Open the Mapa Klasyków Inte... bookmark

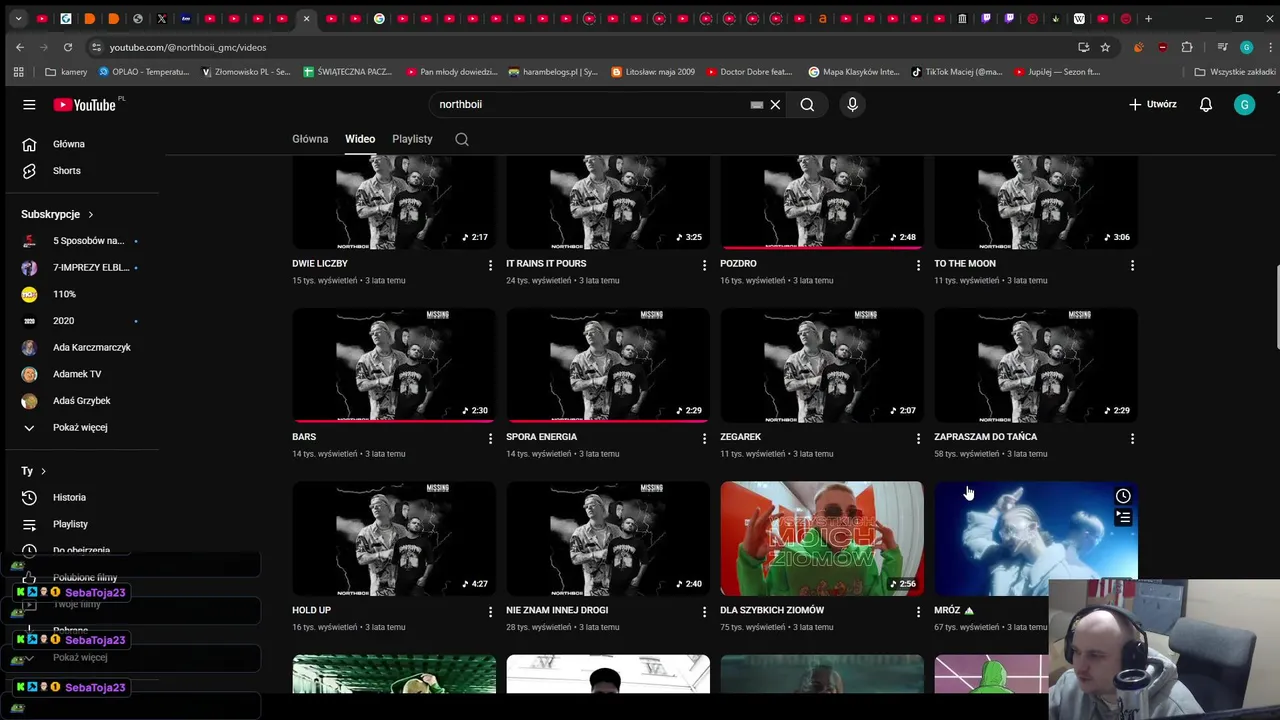[854, 72]
